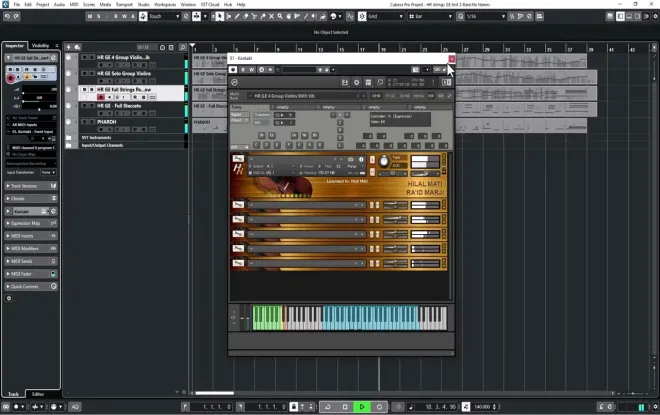The image size is (660, 415).
Task: Open instrument info icon in Kontakt header
Action: tap(361, 160)
